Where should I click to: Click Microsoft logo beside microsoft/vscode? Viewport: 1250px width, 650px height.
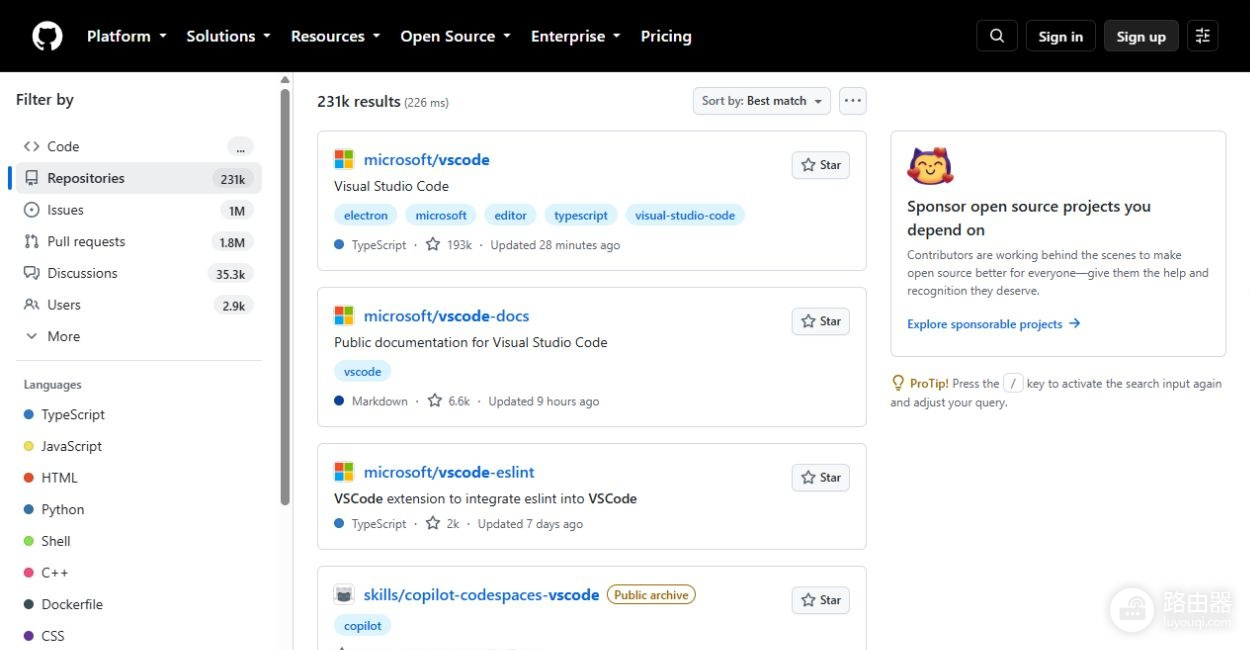[x=344, y=159]
